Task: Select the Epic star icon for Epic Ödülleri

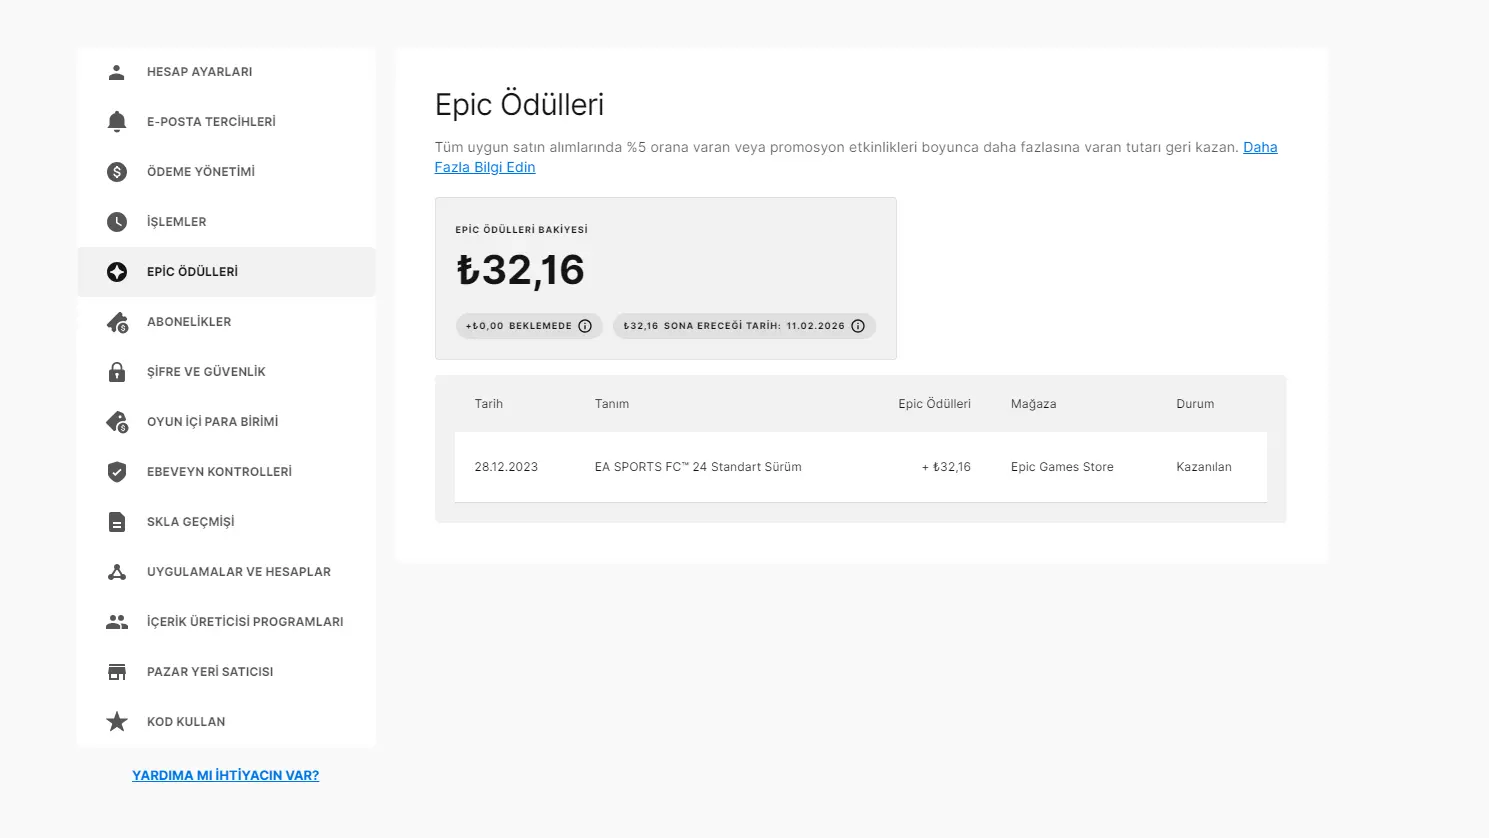Action: pyautogui.click(x=117, y=271)
